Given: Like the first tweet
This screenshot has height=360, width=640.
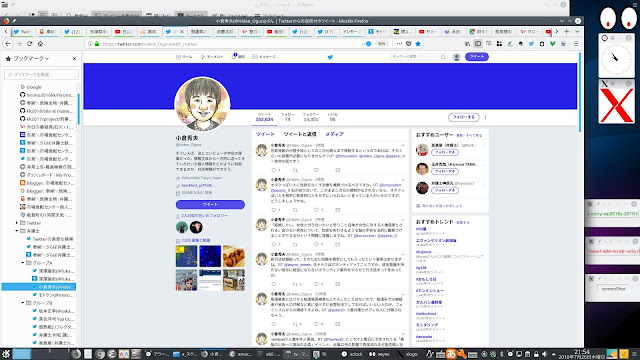Looking at the screenshot, I should pyautogui.click(x=316, y=170).
